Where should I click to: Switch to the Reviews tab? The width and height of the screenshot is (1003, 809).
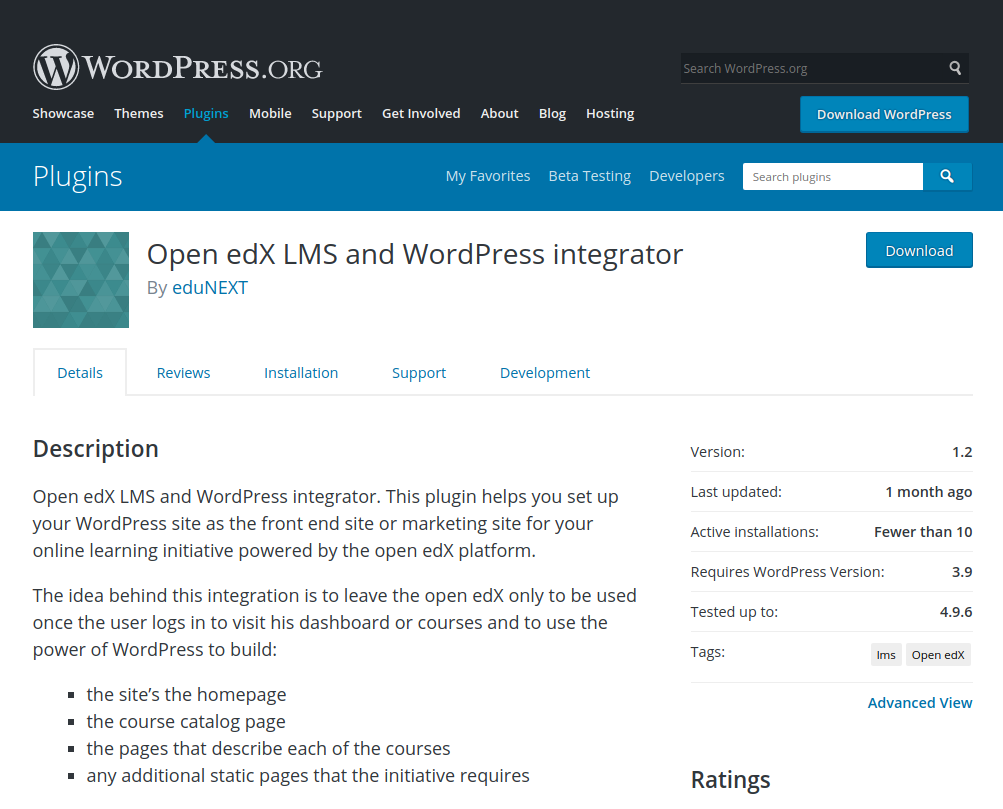(x=183, y=373)
